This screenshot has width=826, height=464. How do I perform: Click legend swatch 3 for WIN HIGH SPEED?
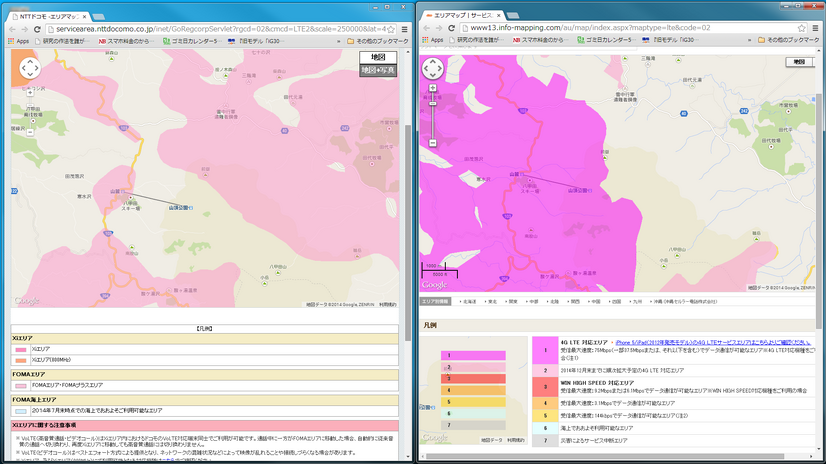(x=545, y=387)
